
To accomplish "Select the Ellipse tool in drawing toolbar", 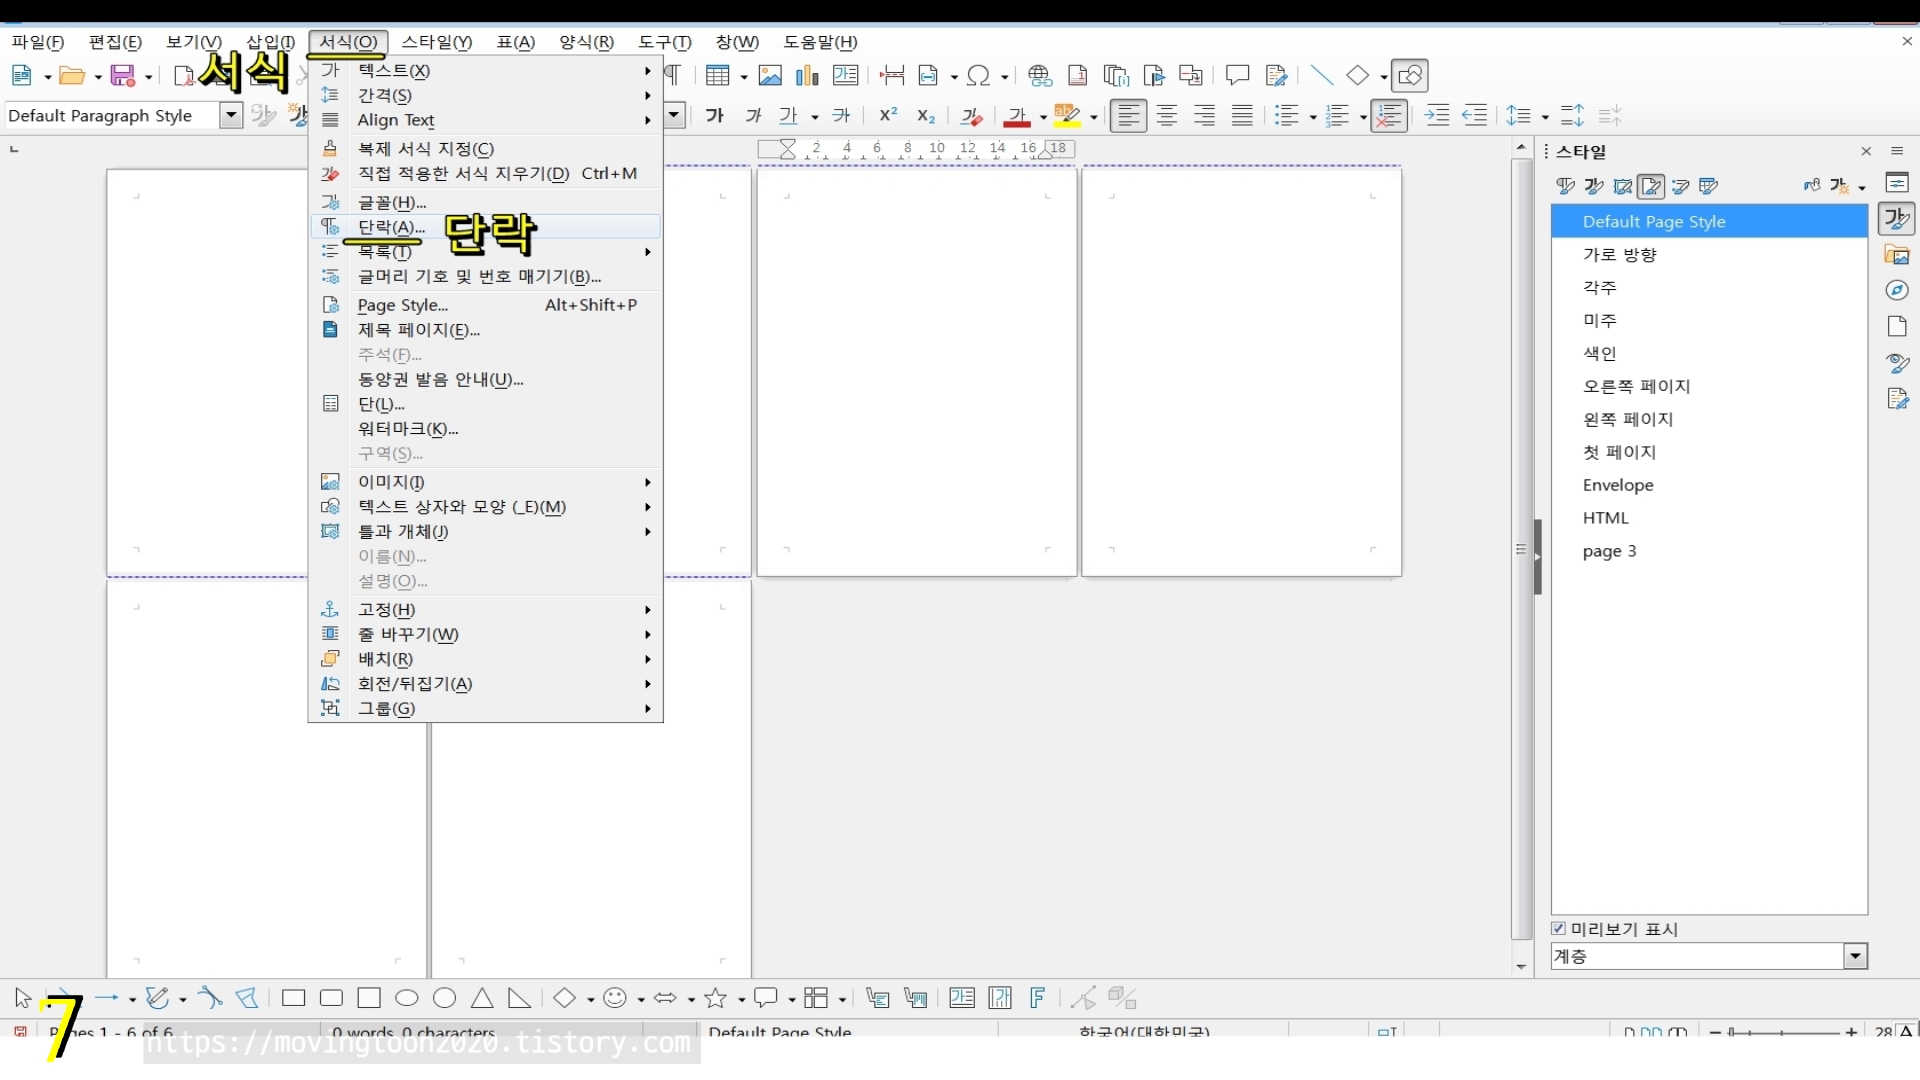I will coord(407,998).
